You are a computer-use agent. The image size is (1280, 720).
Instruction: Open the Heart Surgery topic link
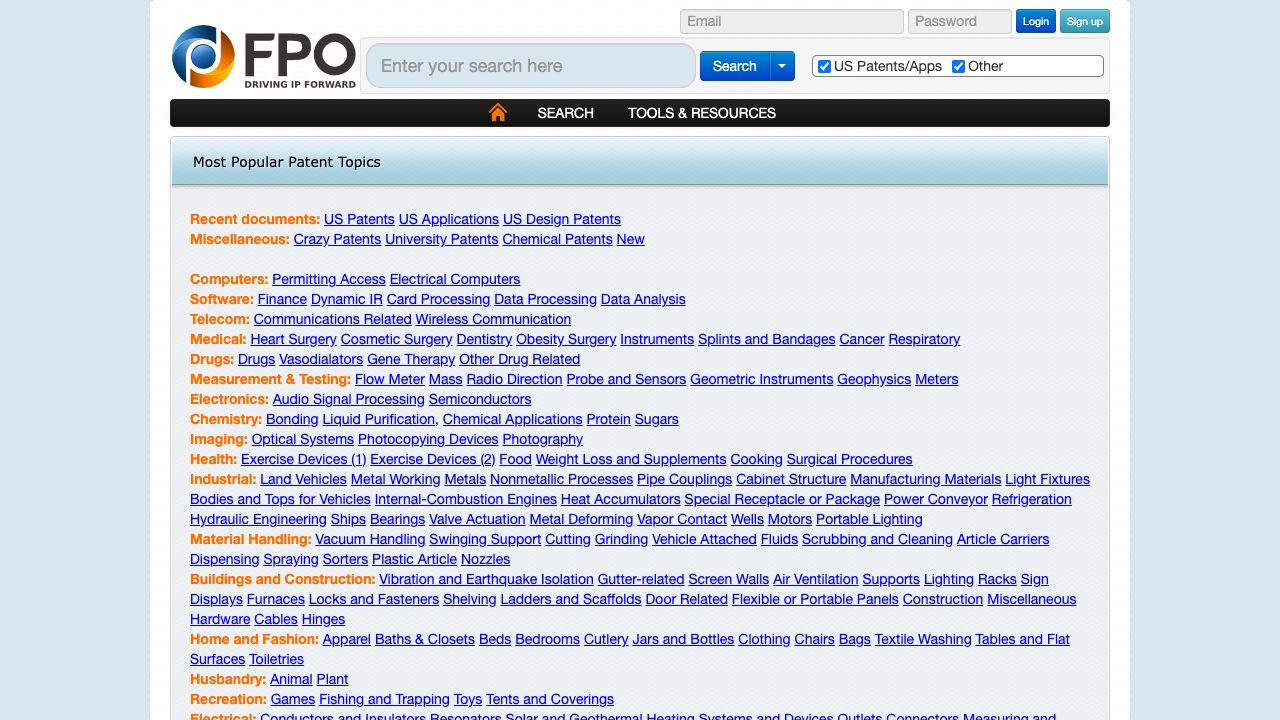[x=293, y=339]
